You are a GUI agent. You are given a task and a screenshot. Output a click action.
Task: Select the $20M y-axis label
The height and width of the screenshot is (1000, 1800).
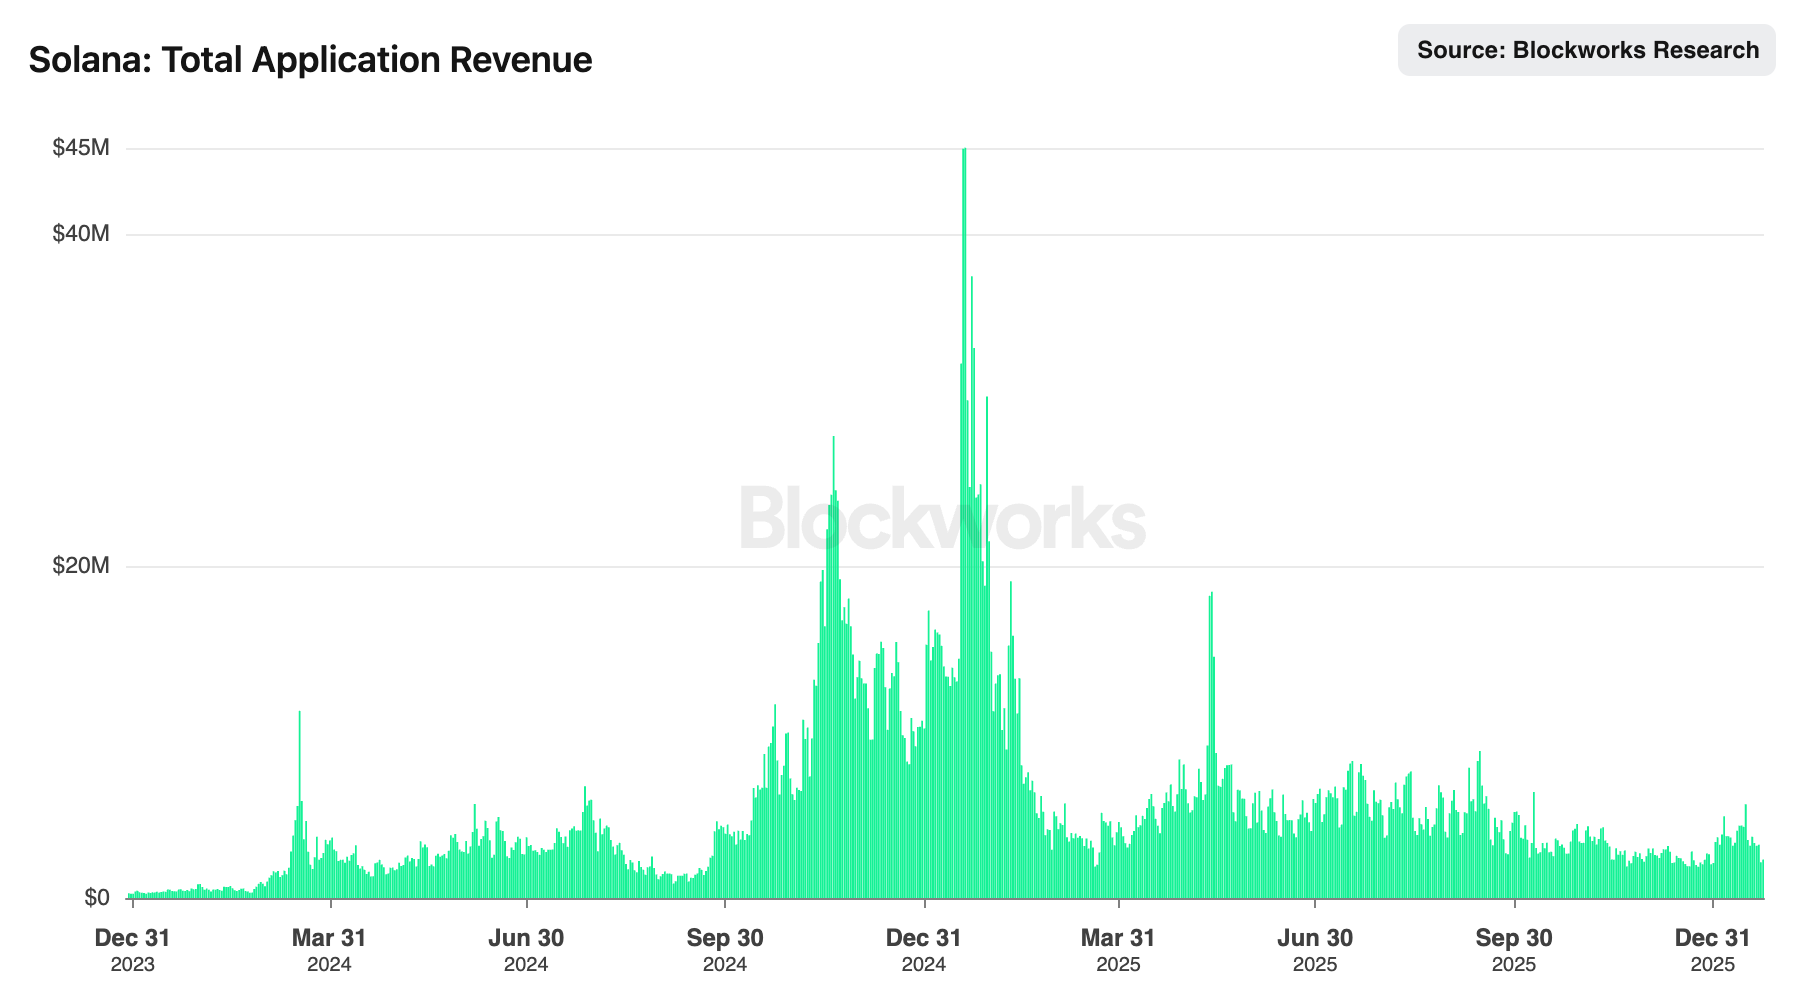tap(81, 566)
